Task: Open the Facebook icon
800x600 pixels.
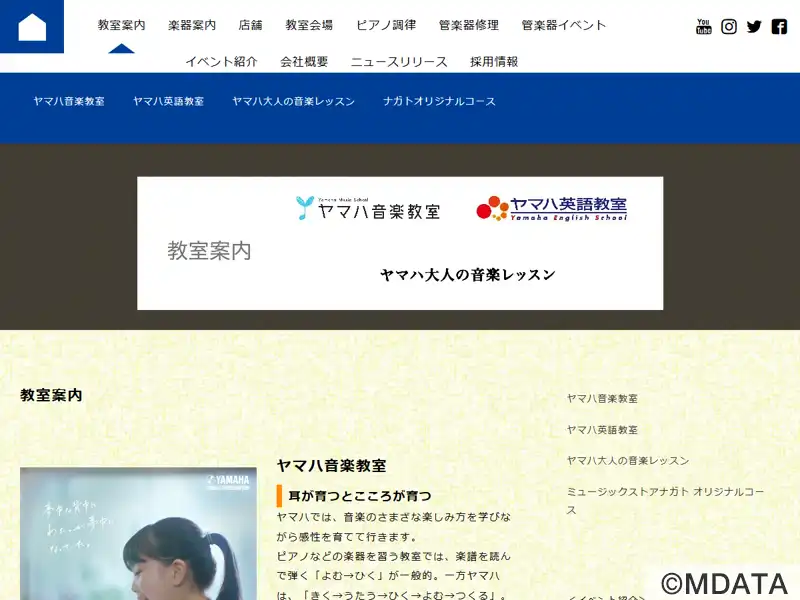Action: click(779, 27)
